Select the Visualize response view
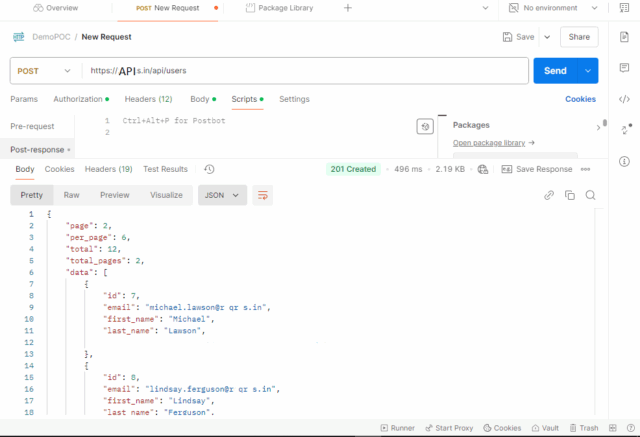This screenshot has height=437, width=640. coord(166,196)
